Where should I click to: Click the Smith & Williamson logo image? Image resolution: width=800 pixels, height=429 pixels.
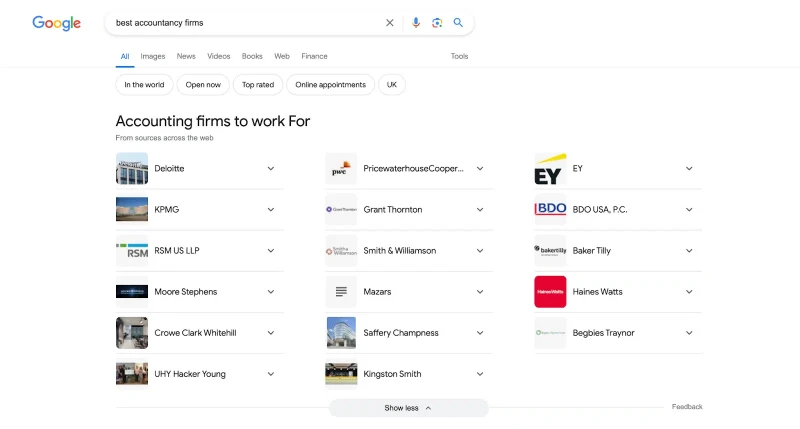[341, 250]
